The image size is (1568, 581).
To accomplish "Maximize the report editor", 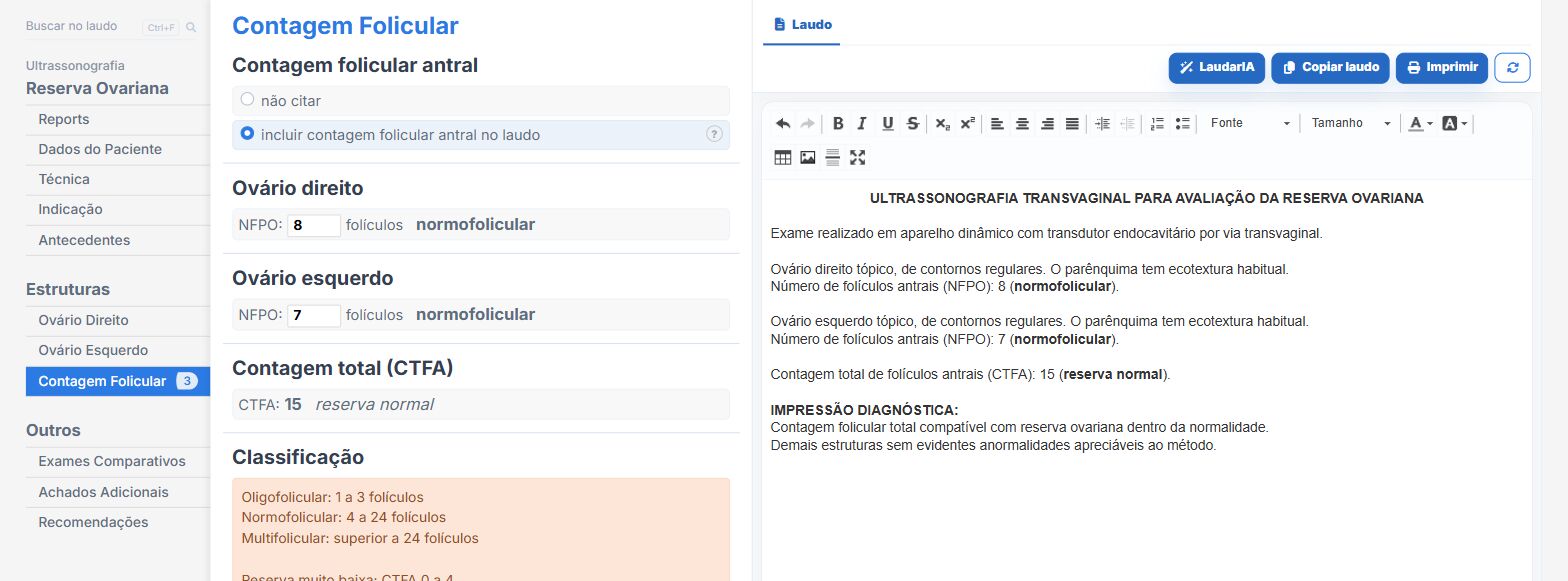I will pos(857,157).
